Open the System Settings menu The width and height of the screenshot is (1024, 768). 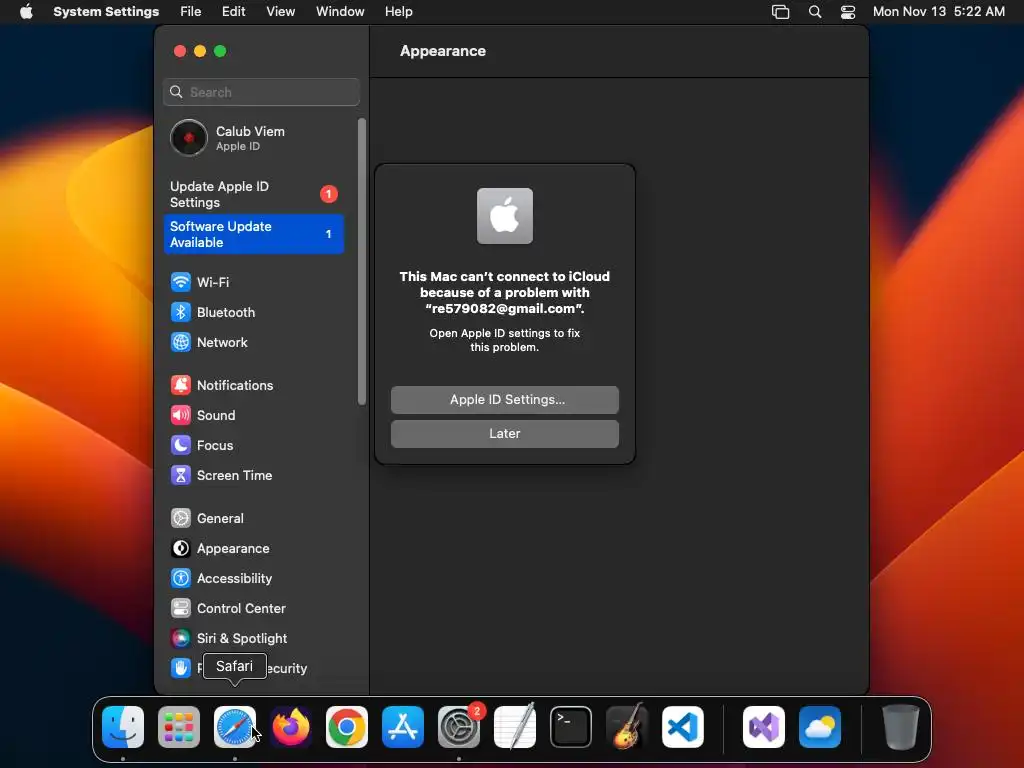coord(106,12)
